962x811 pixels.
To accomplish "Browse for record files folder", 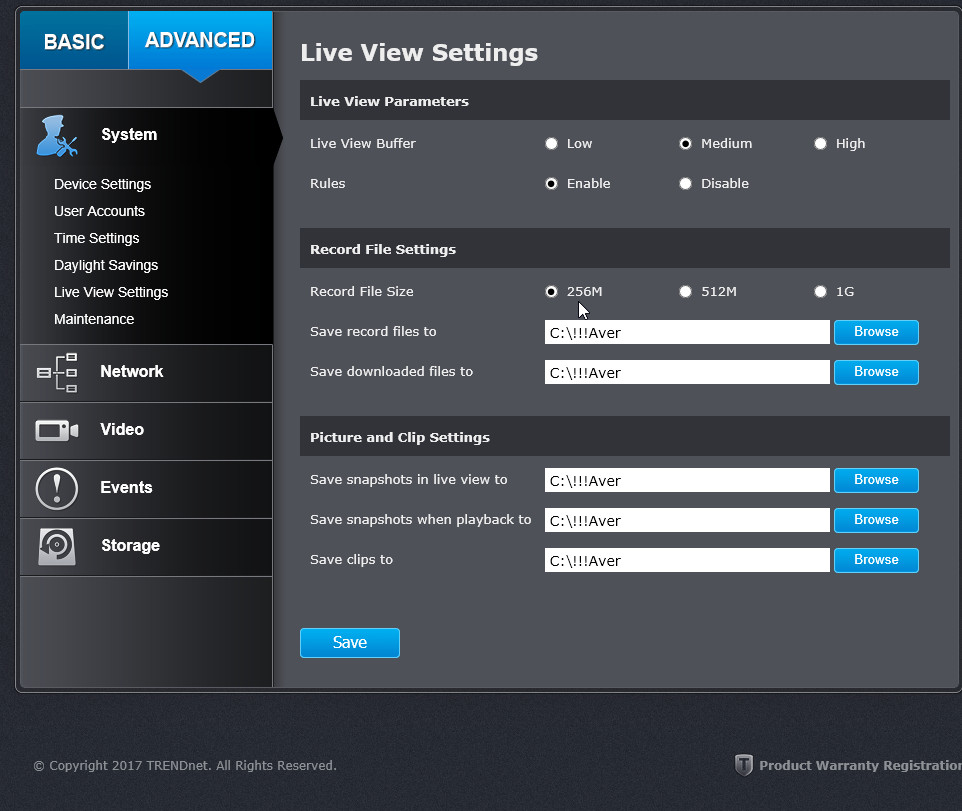I will click(876, 332).
